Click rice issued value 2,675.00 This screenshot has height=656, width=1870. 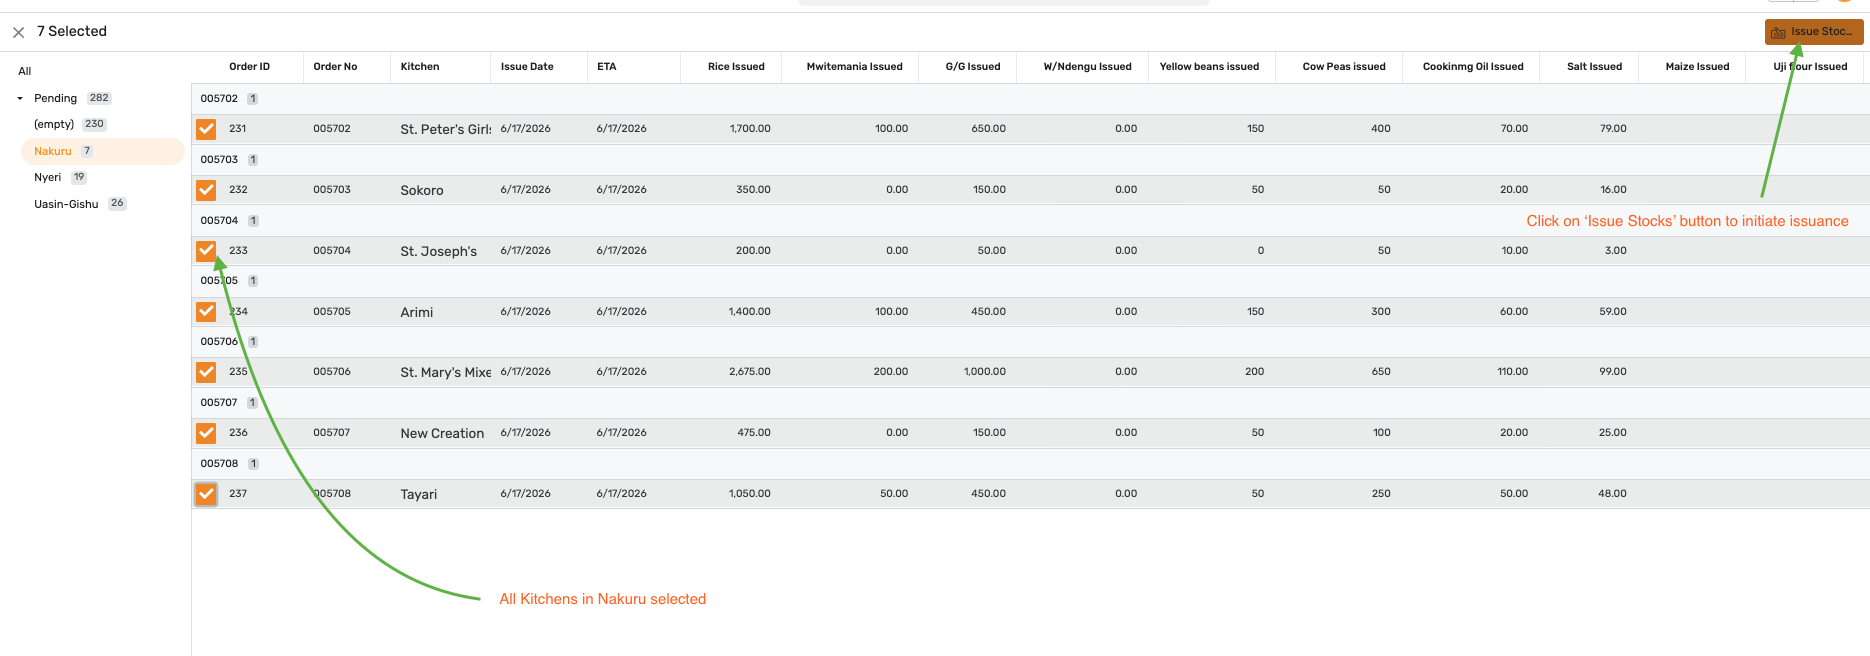(x=750, y=372)
